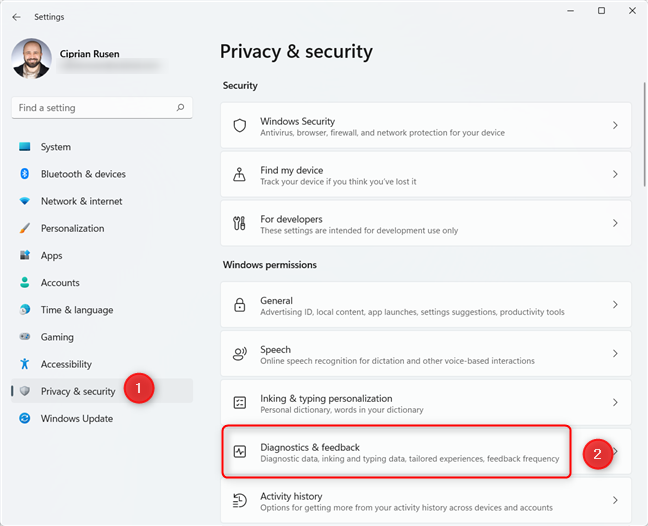Screen dimensions: 648x526
Task: Click the Accessibility figure icon
Action: tap(24, 364)
